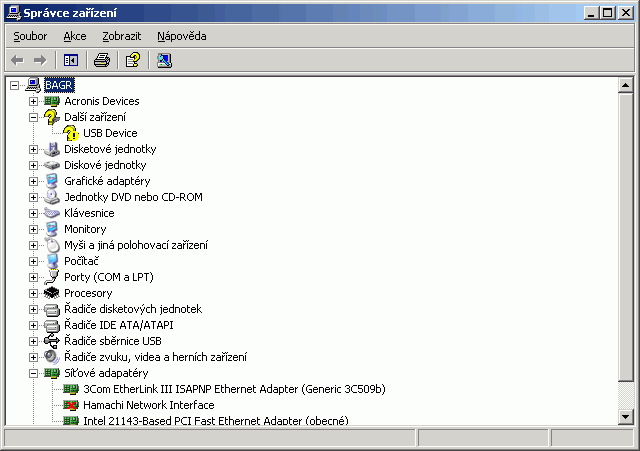Open Properties via the toolbar icon

[133, 60]
